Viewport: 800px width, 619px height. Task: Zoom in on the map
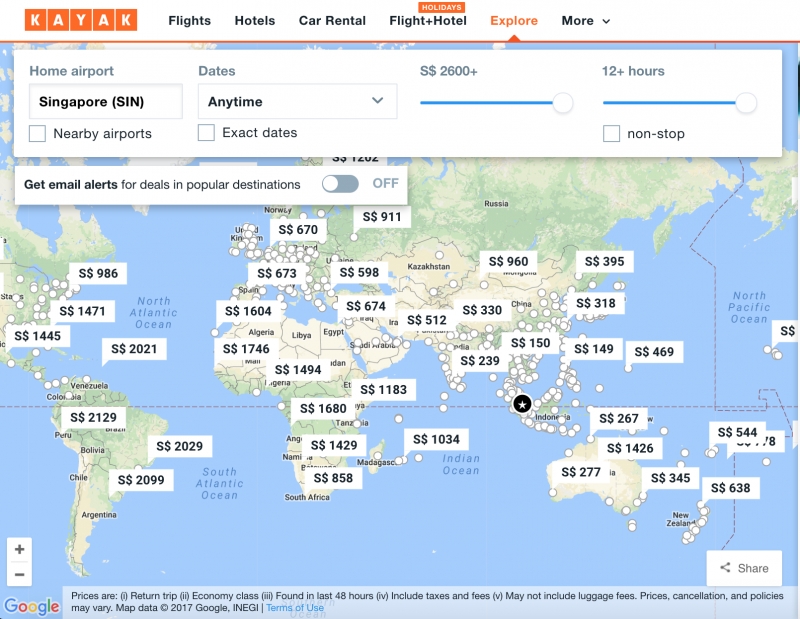click(19, 550)
